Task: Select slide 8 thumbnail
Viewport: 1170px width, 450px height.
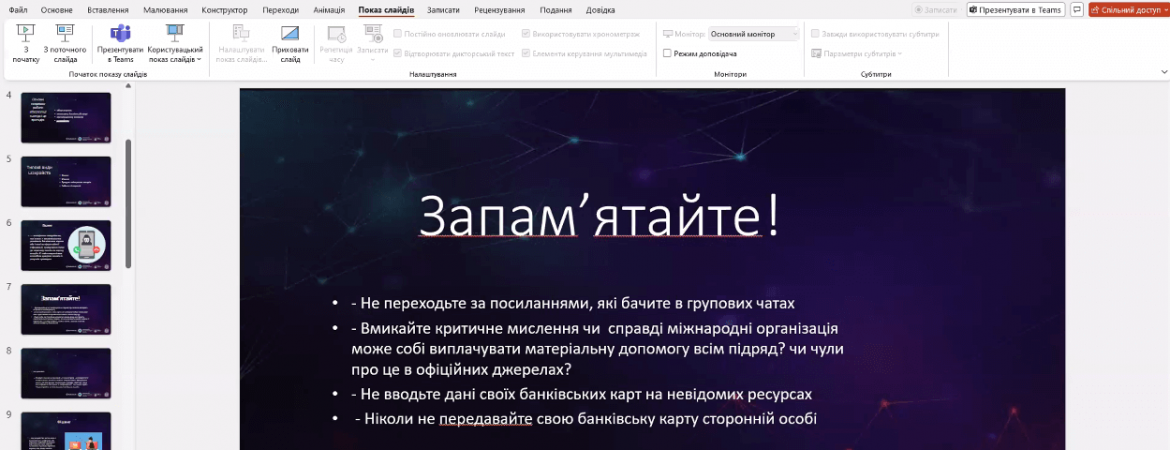Action: [66, 373]
